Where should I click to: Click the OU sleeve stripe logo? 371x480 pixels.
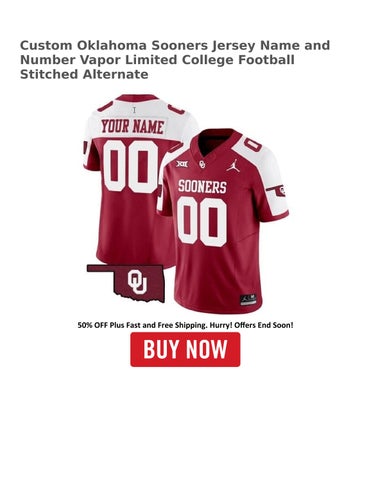click(x=276, y=191)
